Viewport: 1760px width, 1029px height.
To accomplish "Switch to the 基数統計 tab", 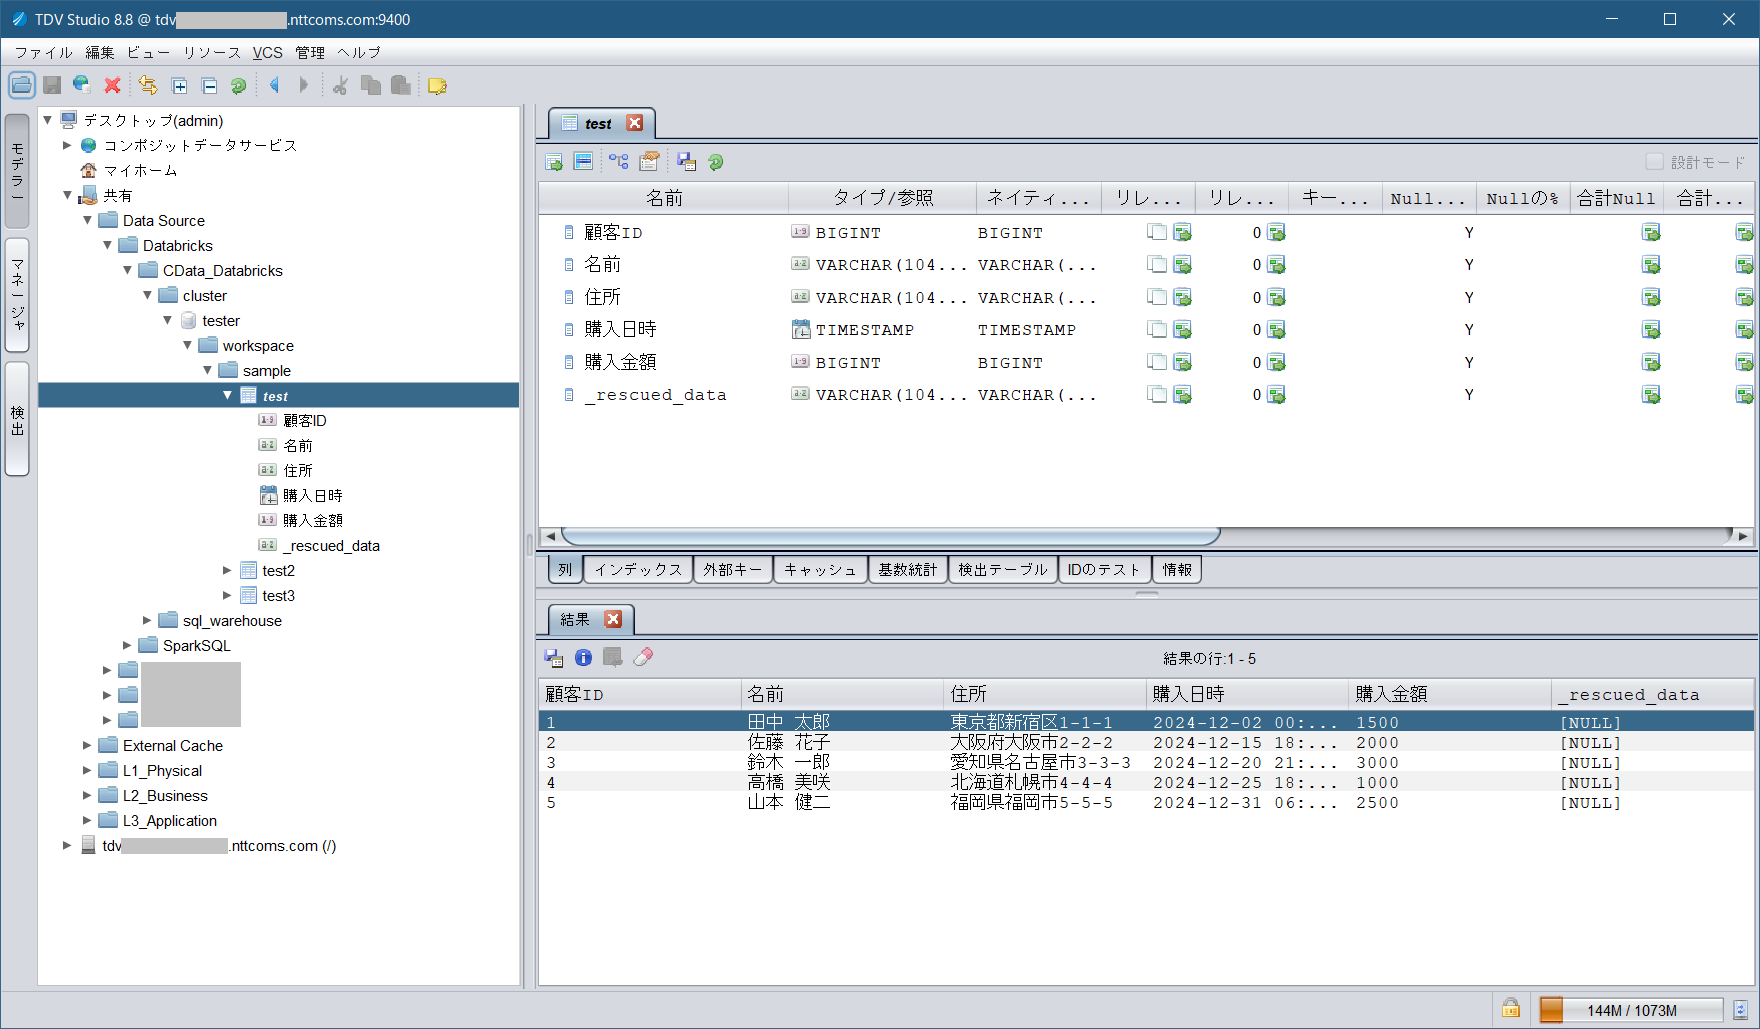I will (908, 569).
